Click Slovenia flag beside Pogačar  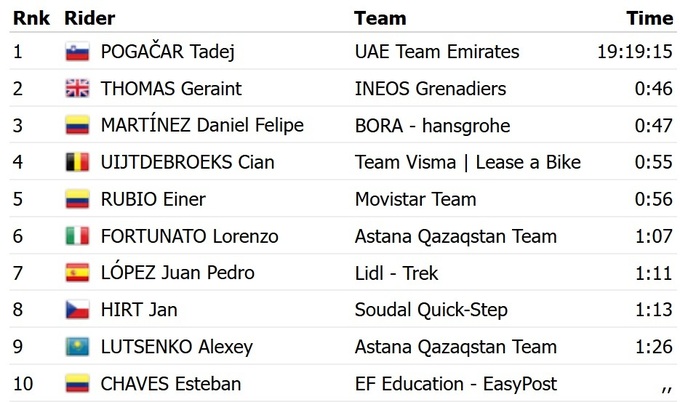(77, 52)
